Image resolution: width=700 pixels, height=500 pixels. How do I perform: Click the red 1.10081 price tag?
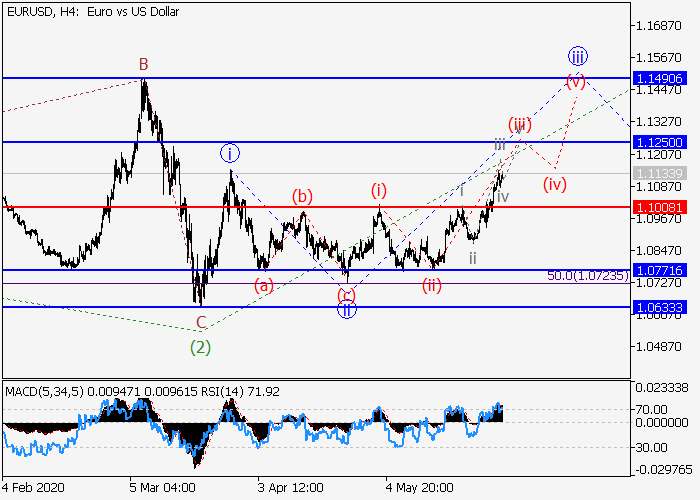pyautogui.click(x=659, y=207)
